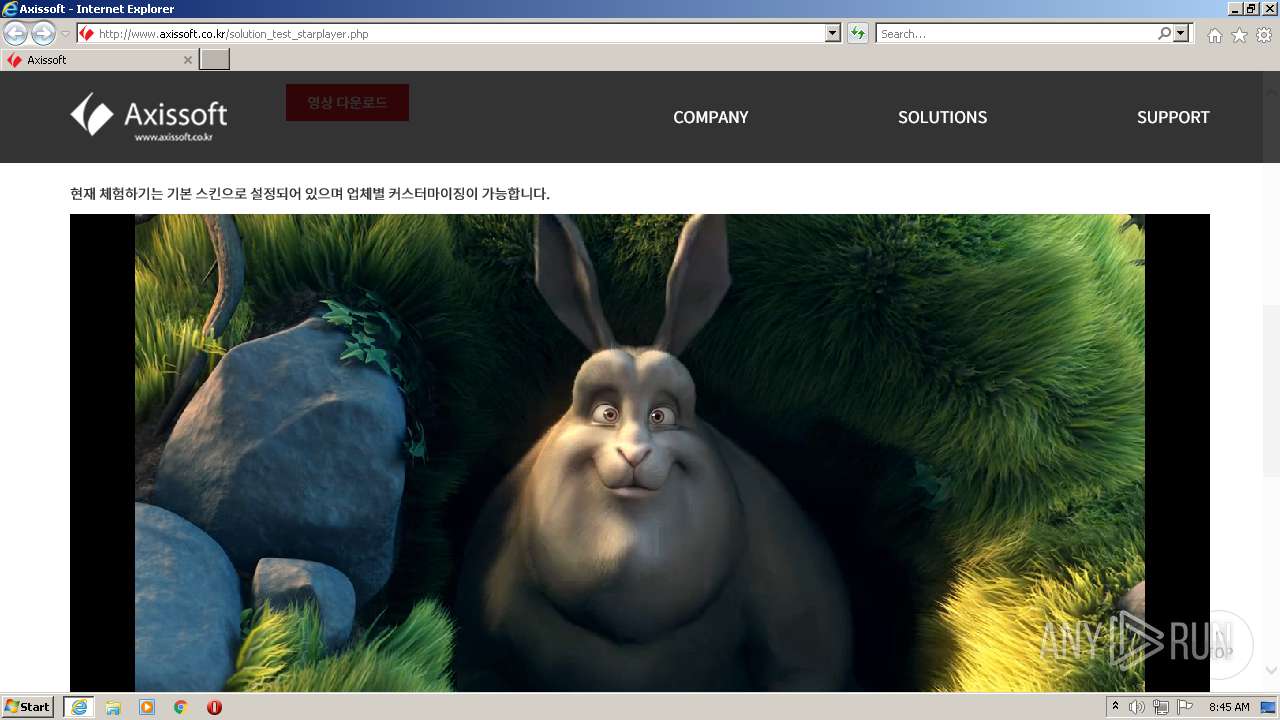The height and width of the screenshot is (720, 1280).
Task: Open the search provider dropdown arrow
Action: coord(1182,34)
